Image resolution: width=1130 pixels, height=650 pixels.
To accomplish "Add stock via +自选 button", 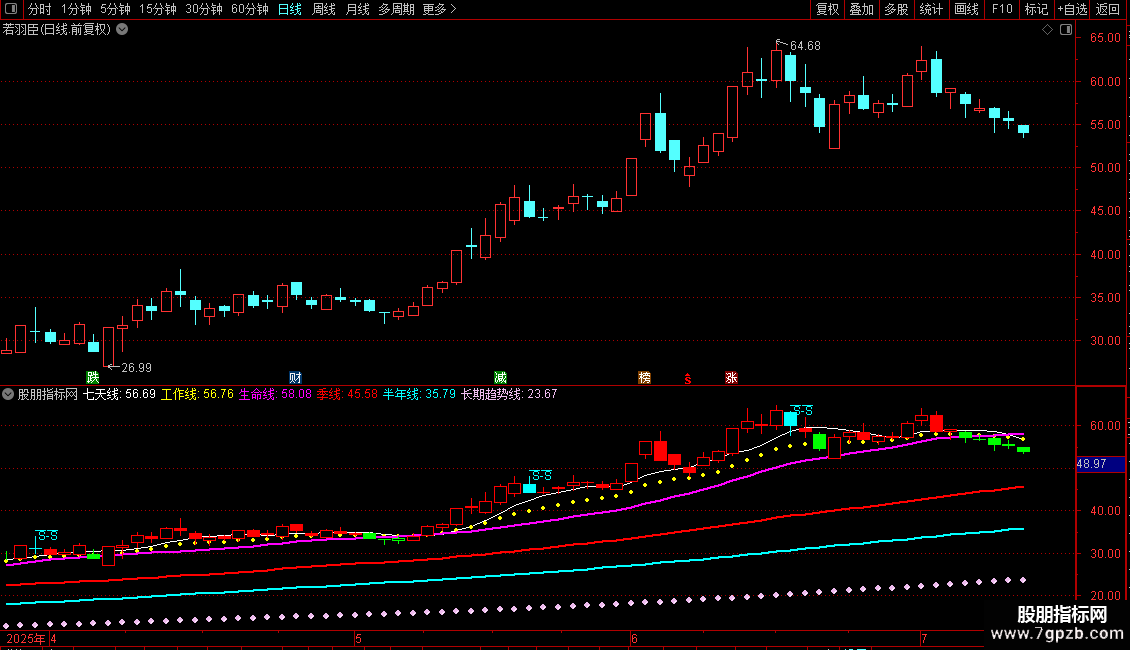I will tap(1072, 9).
